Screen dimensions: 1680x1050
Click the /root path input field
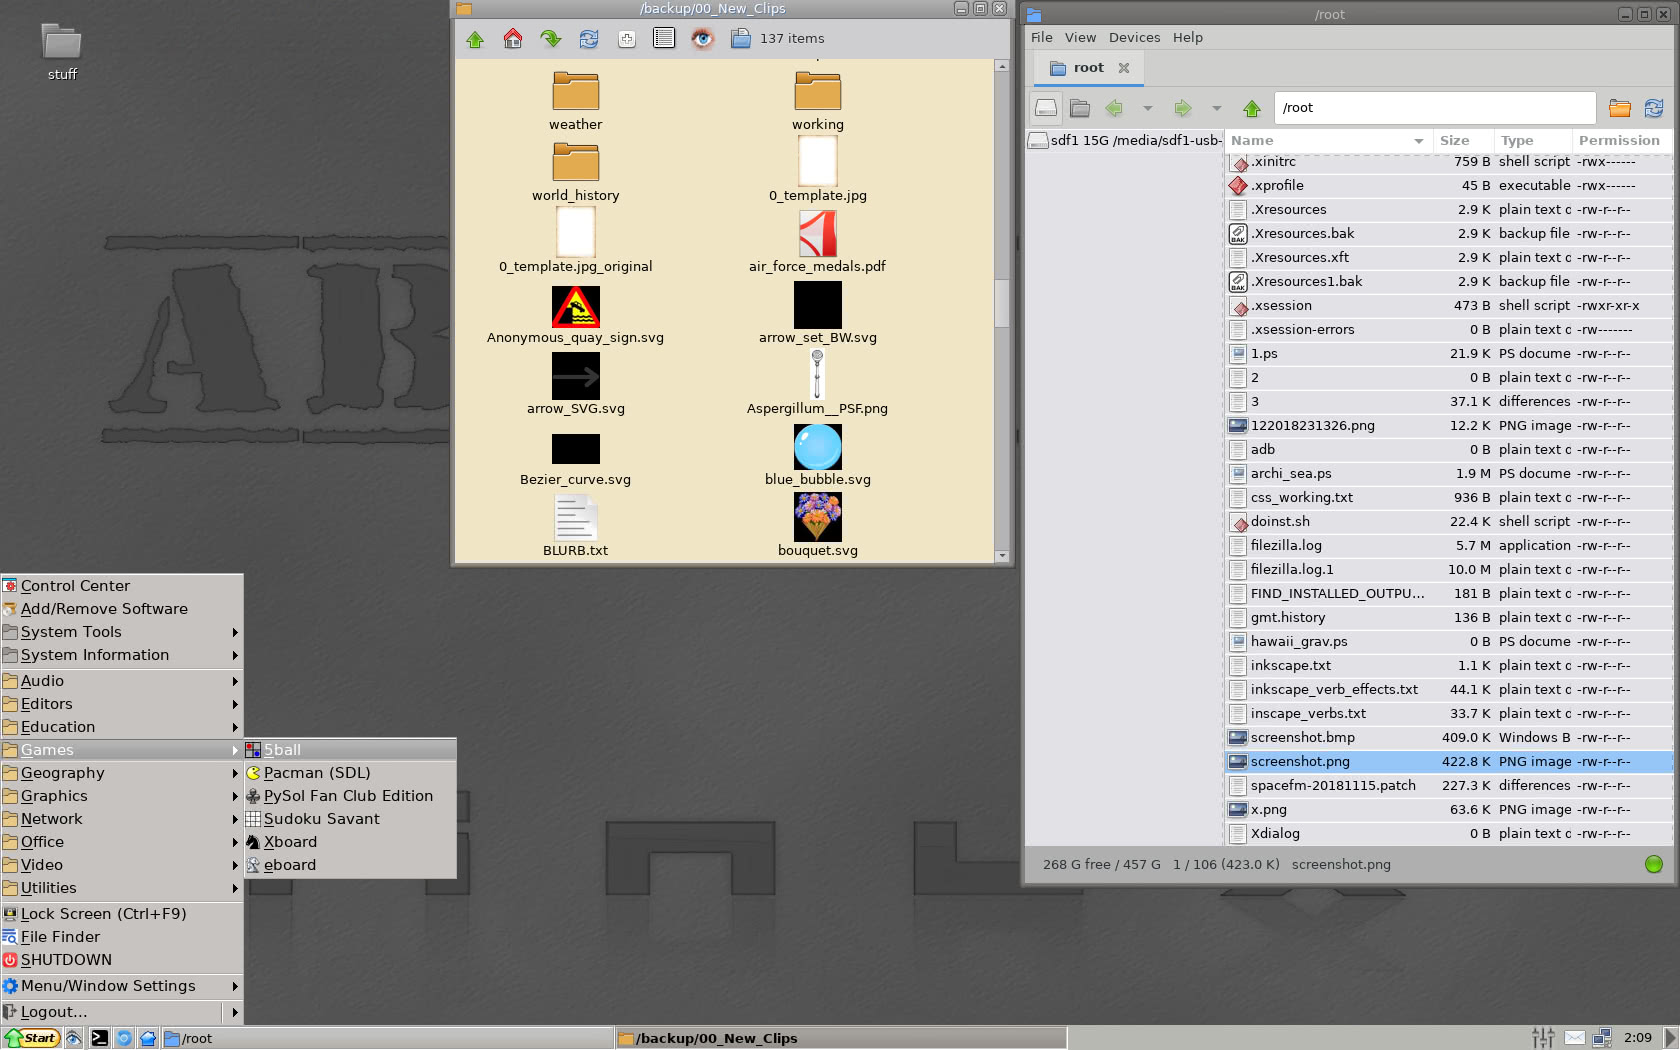tap(1435, 107)
